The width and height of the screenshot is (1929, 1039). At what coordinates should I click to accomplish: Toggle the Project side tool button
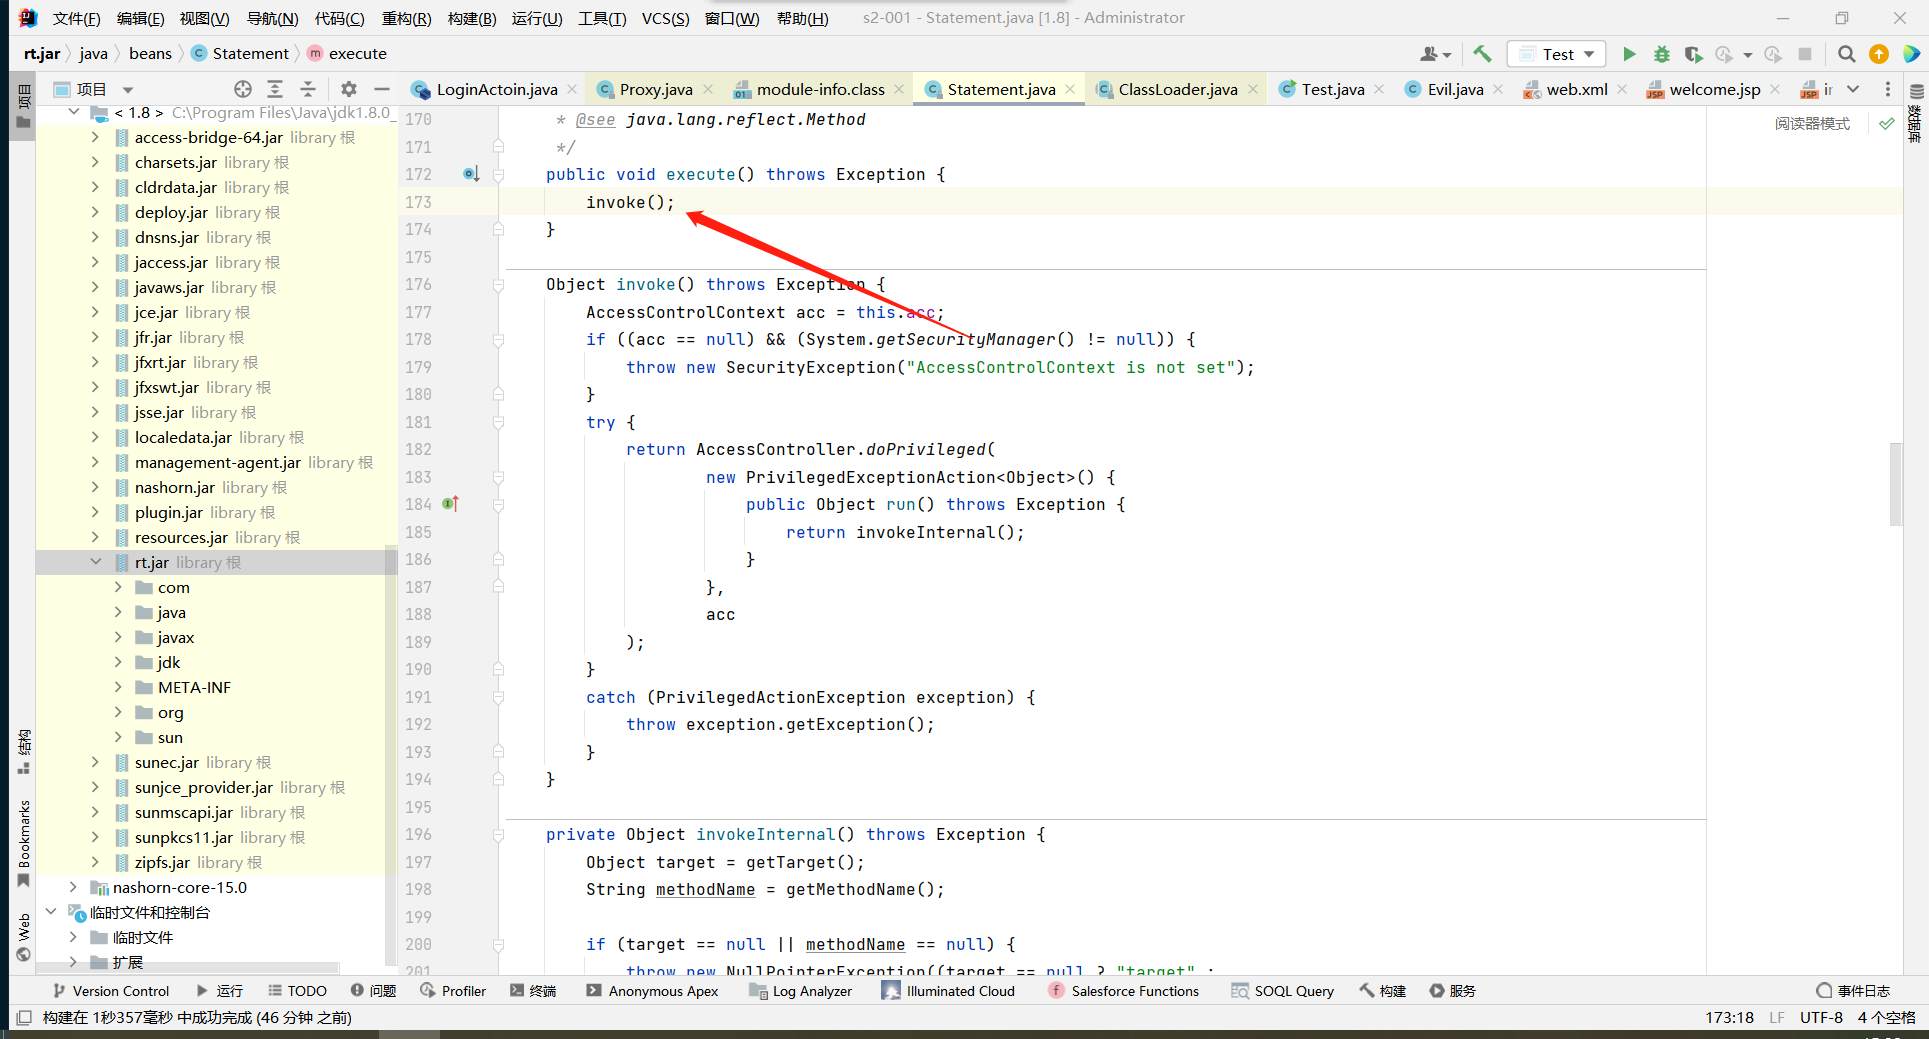coord(24,107)
